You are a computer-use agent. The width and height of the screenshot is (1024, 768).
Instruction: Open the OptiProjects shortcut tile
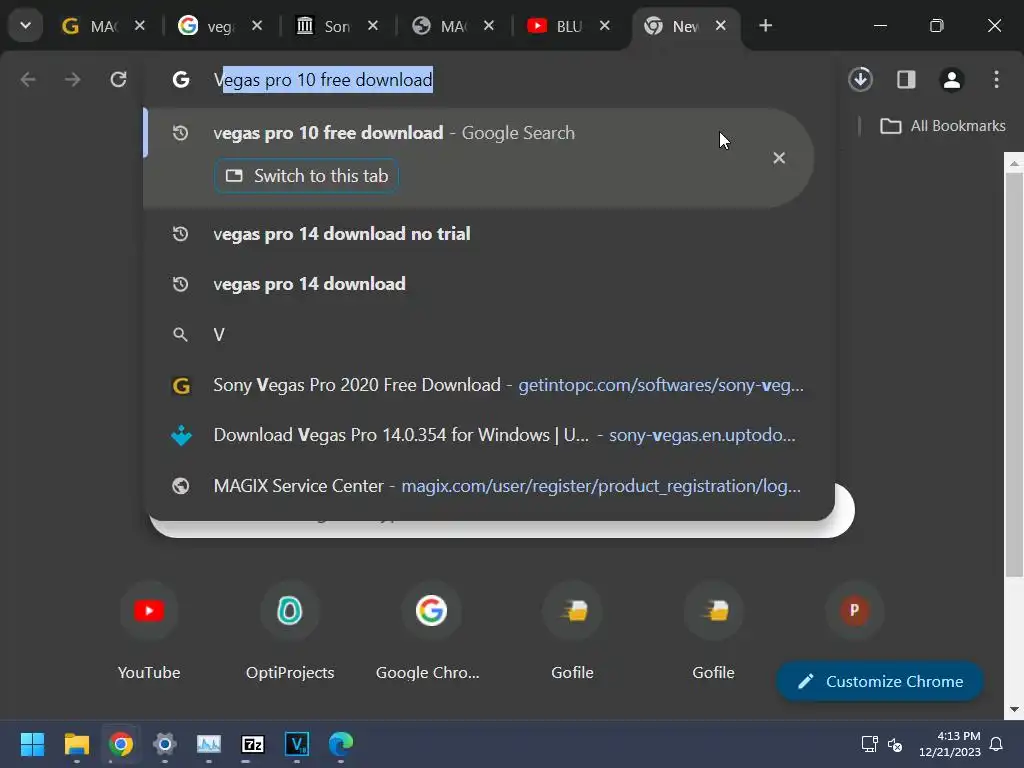pos(290,632)
